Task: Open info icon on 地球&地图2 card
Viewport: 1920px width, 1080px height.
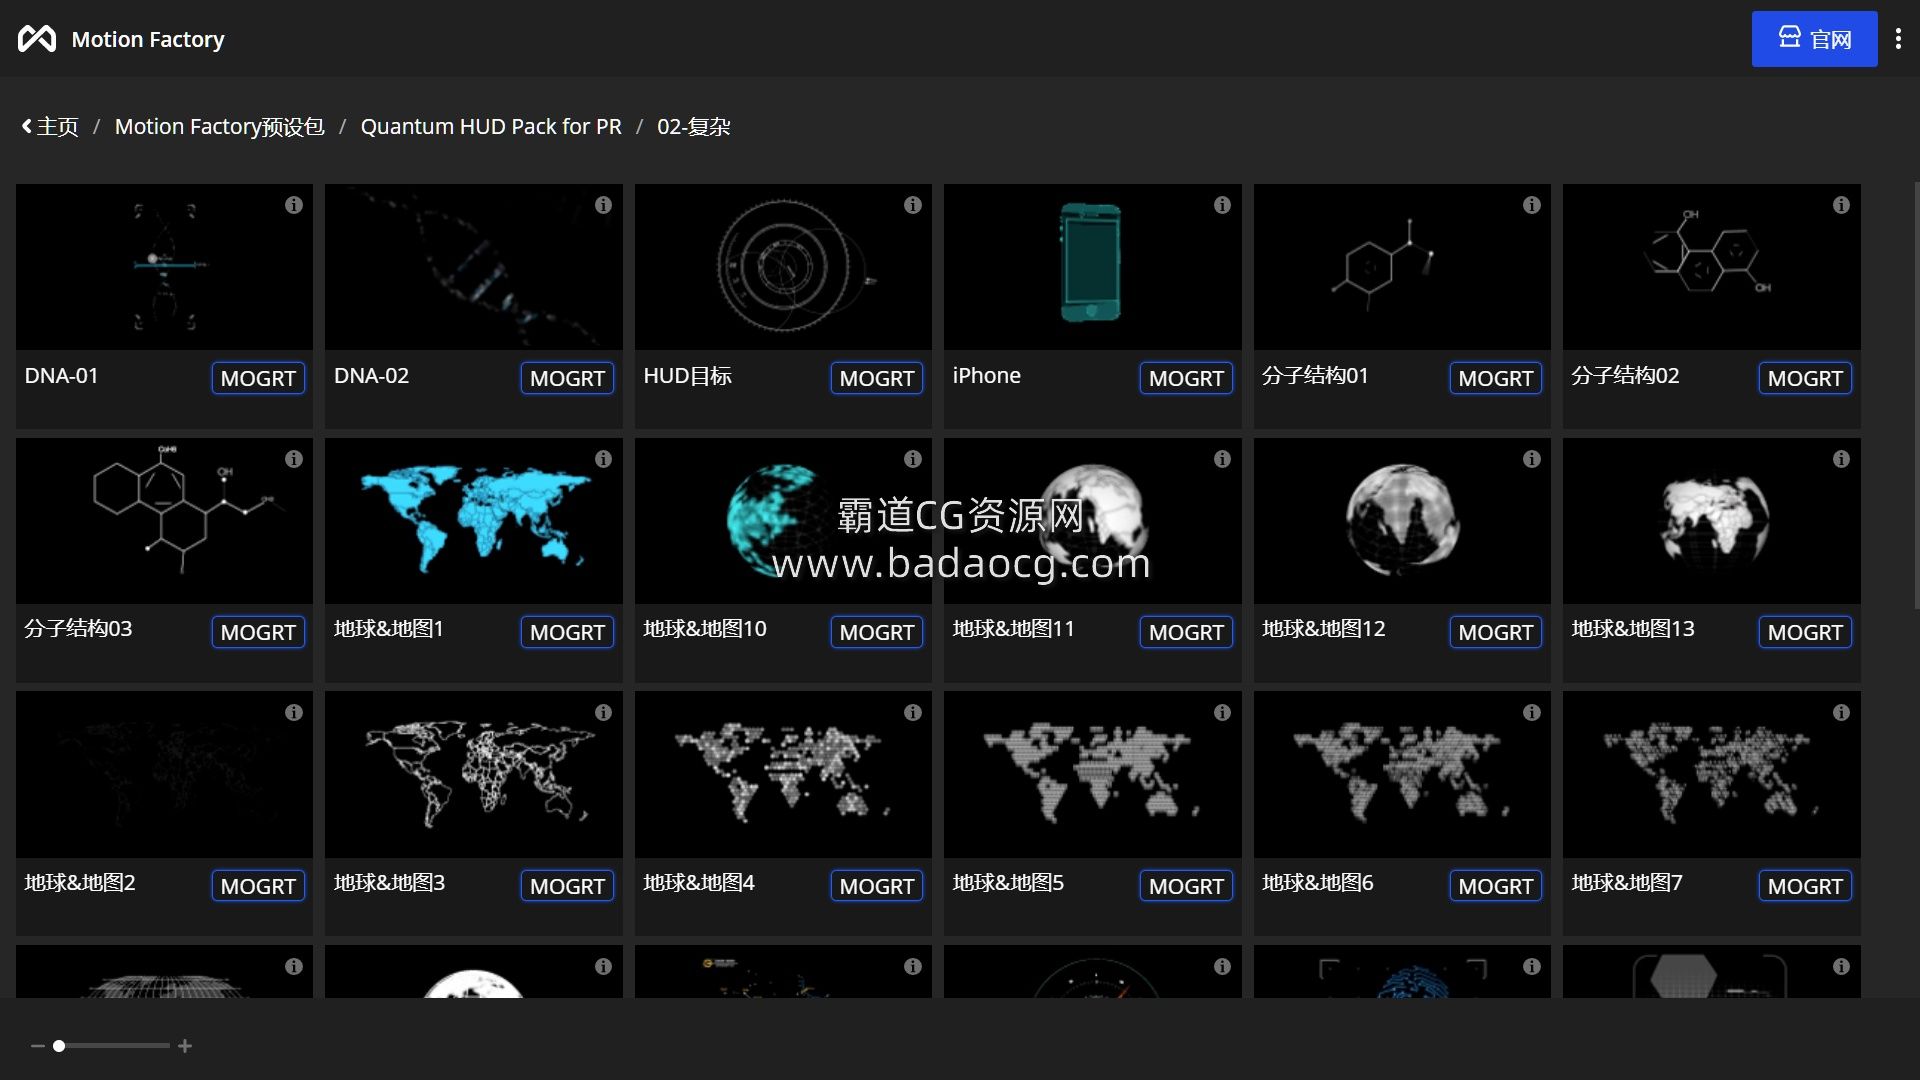Action: [293, 713]
